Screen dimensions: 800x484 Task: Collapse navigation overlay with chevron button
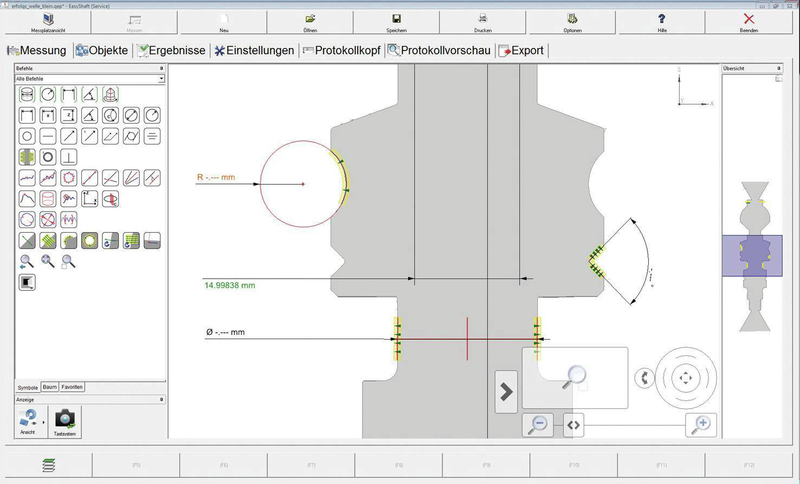pos(507,392)
